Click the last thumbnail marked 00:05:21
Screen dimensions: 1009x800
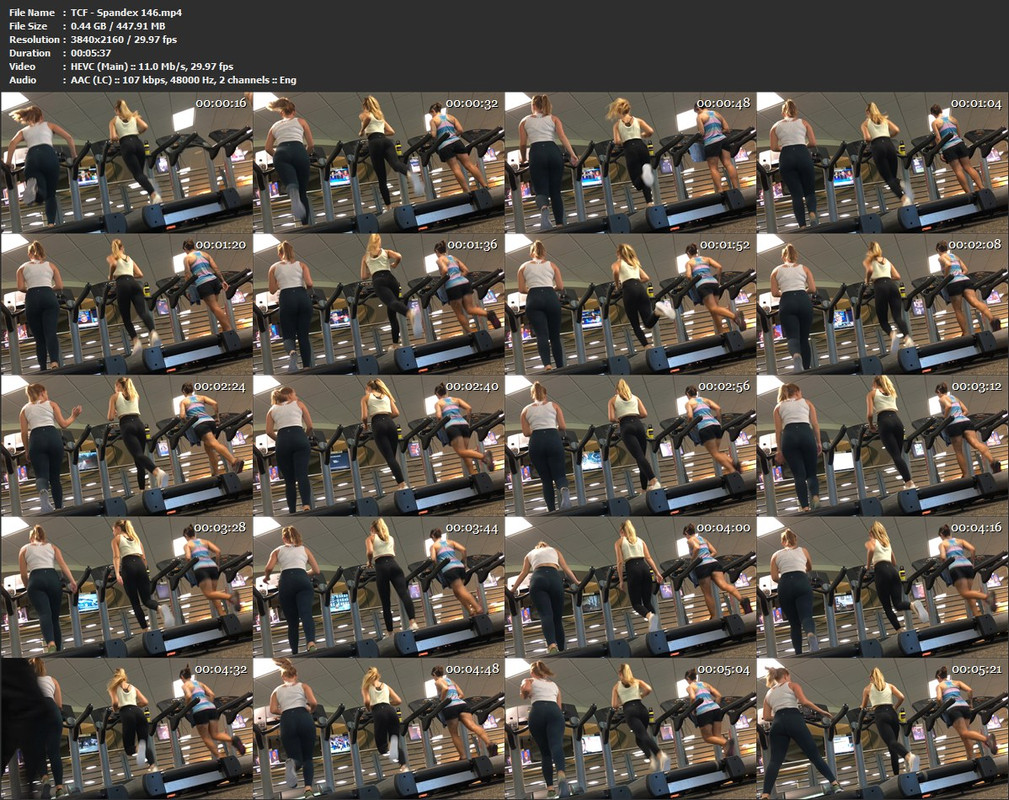[882, 728]
